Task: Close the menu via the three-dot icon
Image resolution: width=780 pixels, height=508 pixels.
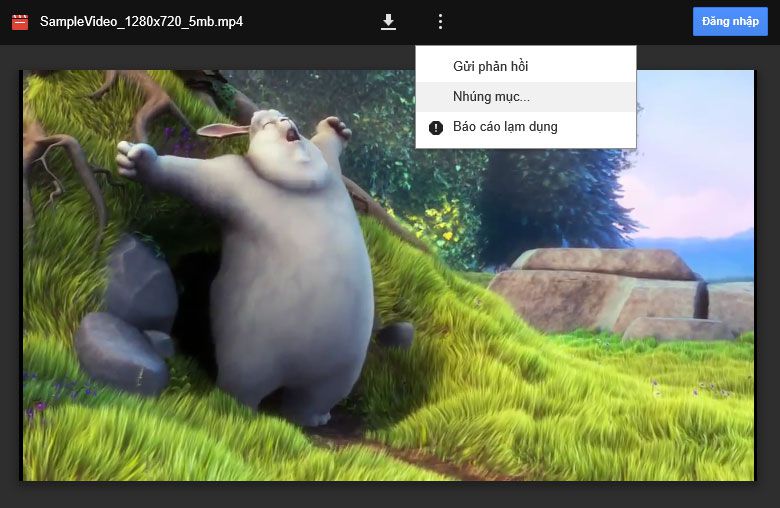Action: tap(440, 21)
